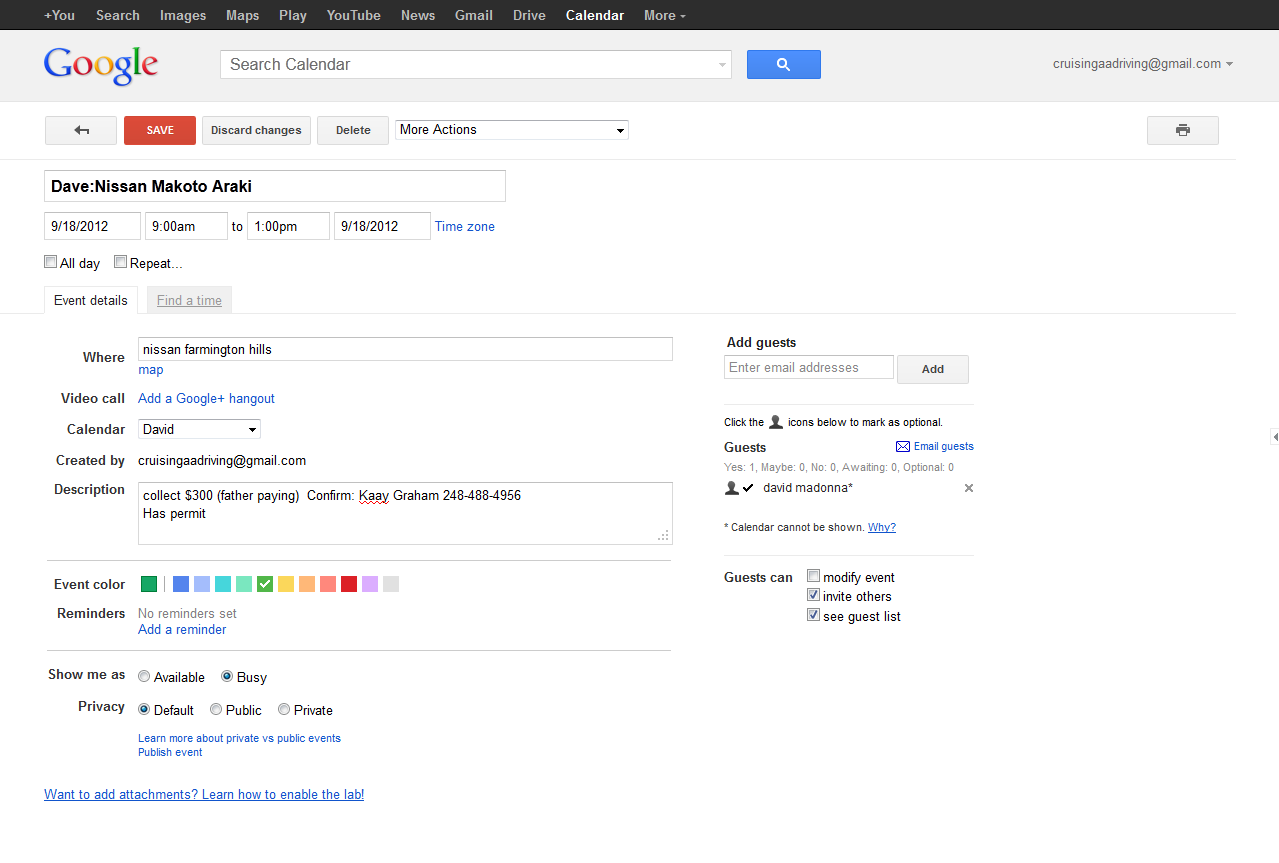Open Learn more about private vs public events
This screenshot has height=863, width=1279.
239,738
